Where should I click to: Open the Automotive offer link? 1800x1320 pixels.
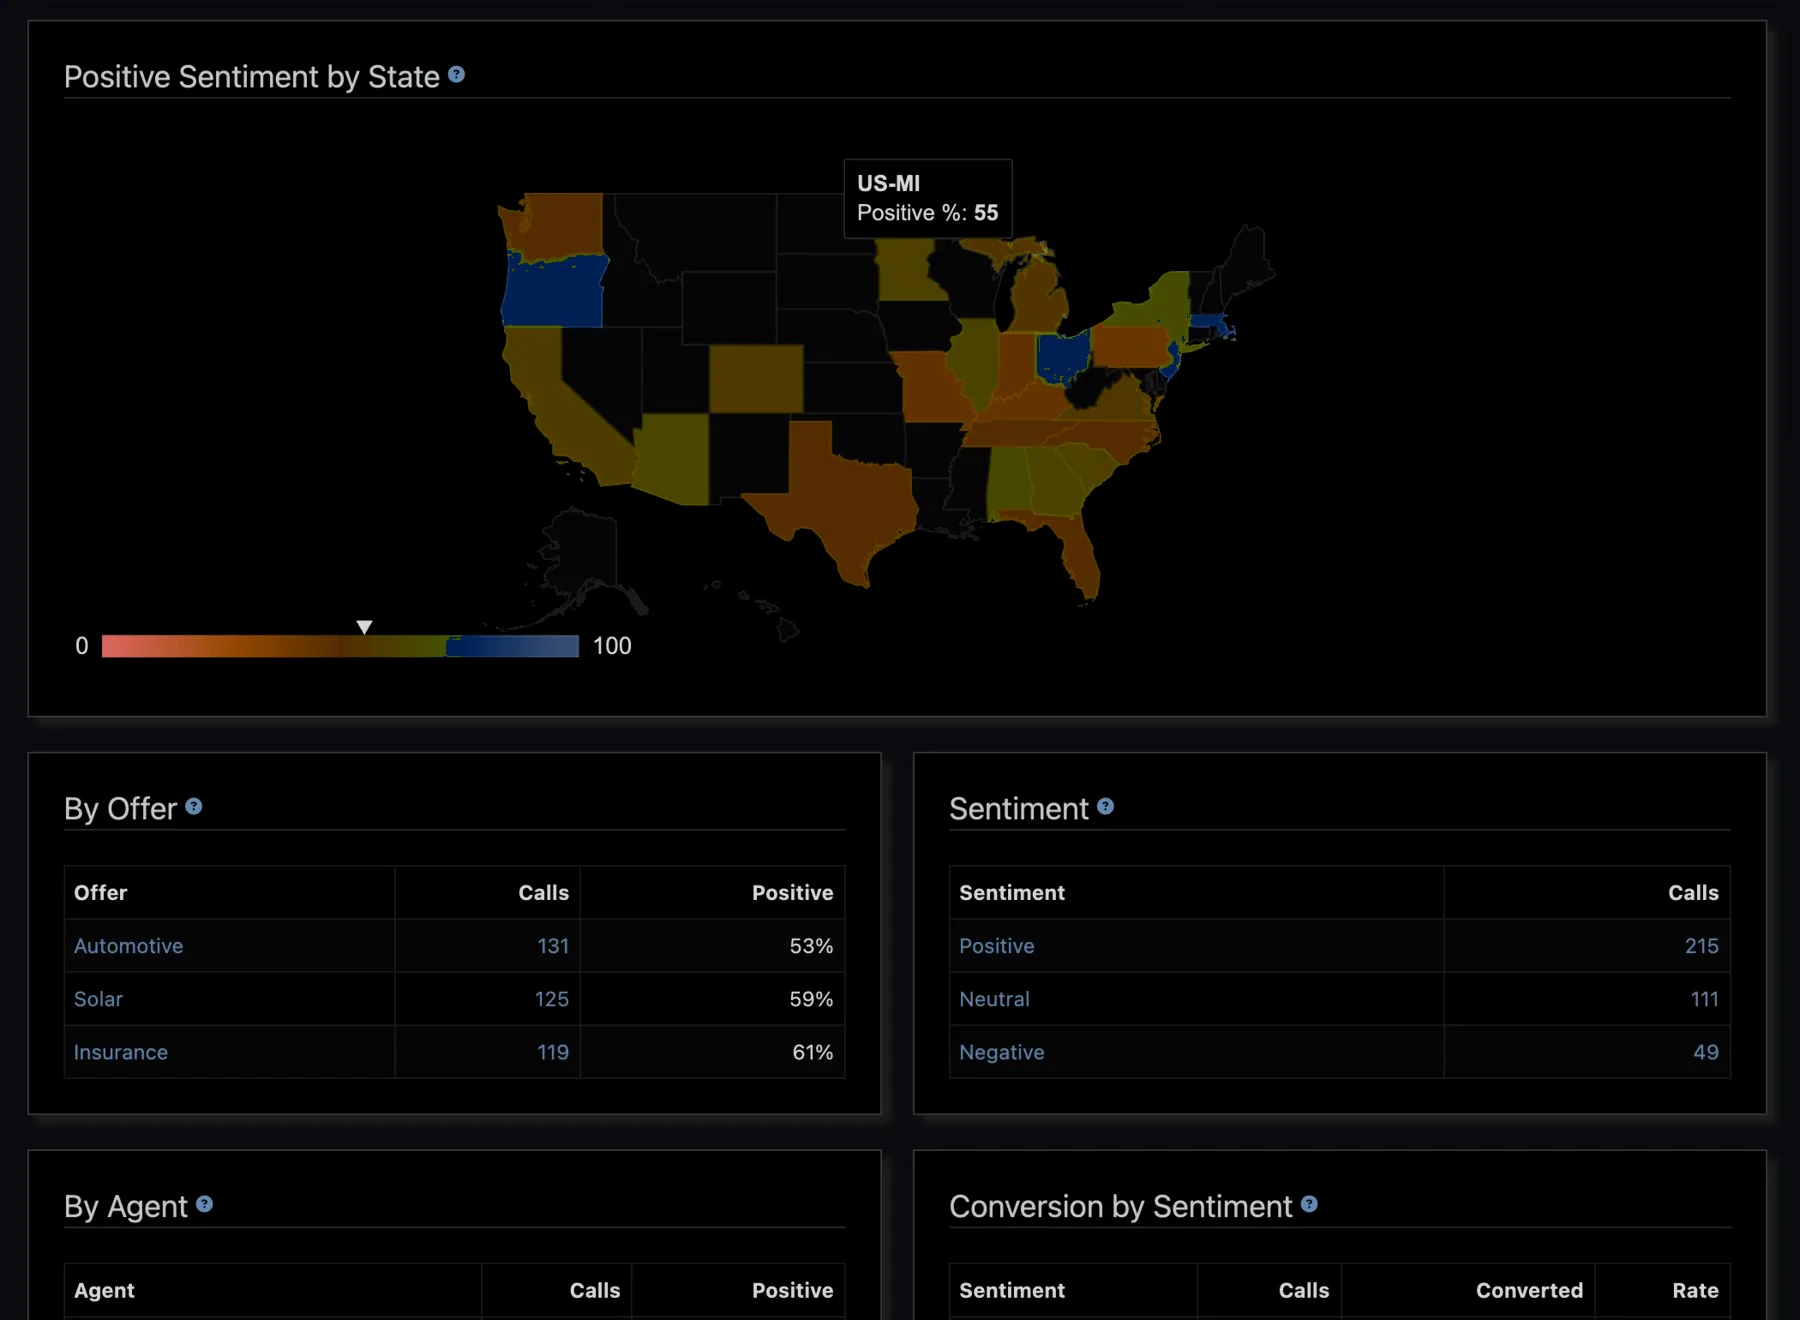[x=128, y=946]
